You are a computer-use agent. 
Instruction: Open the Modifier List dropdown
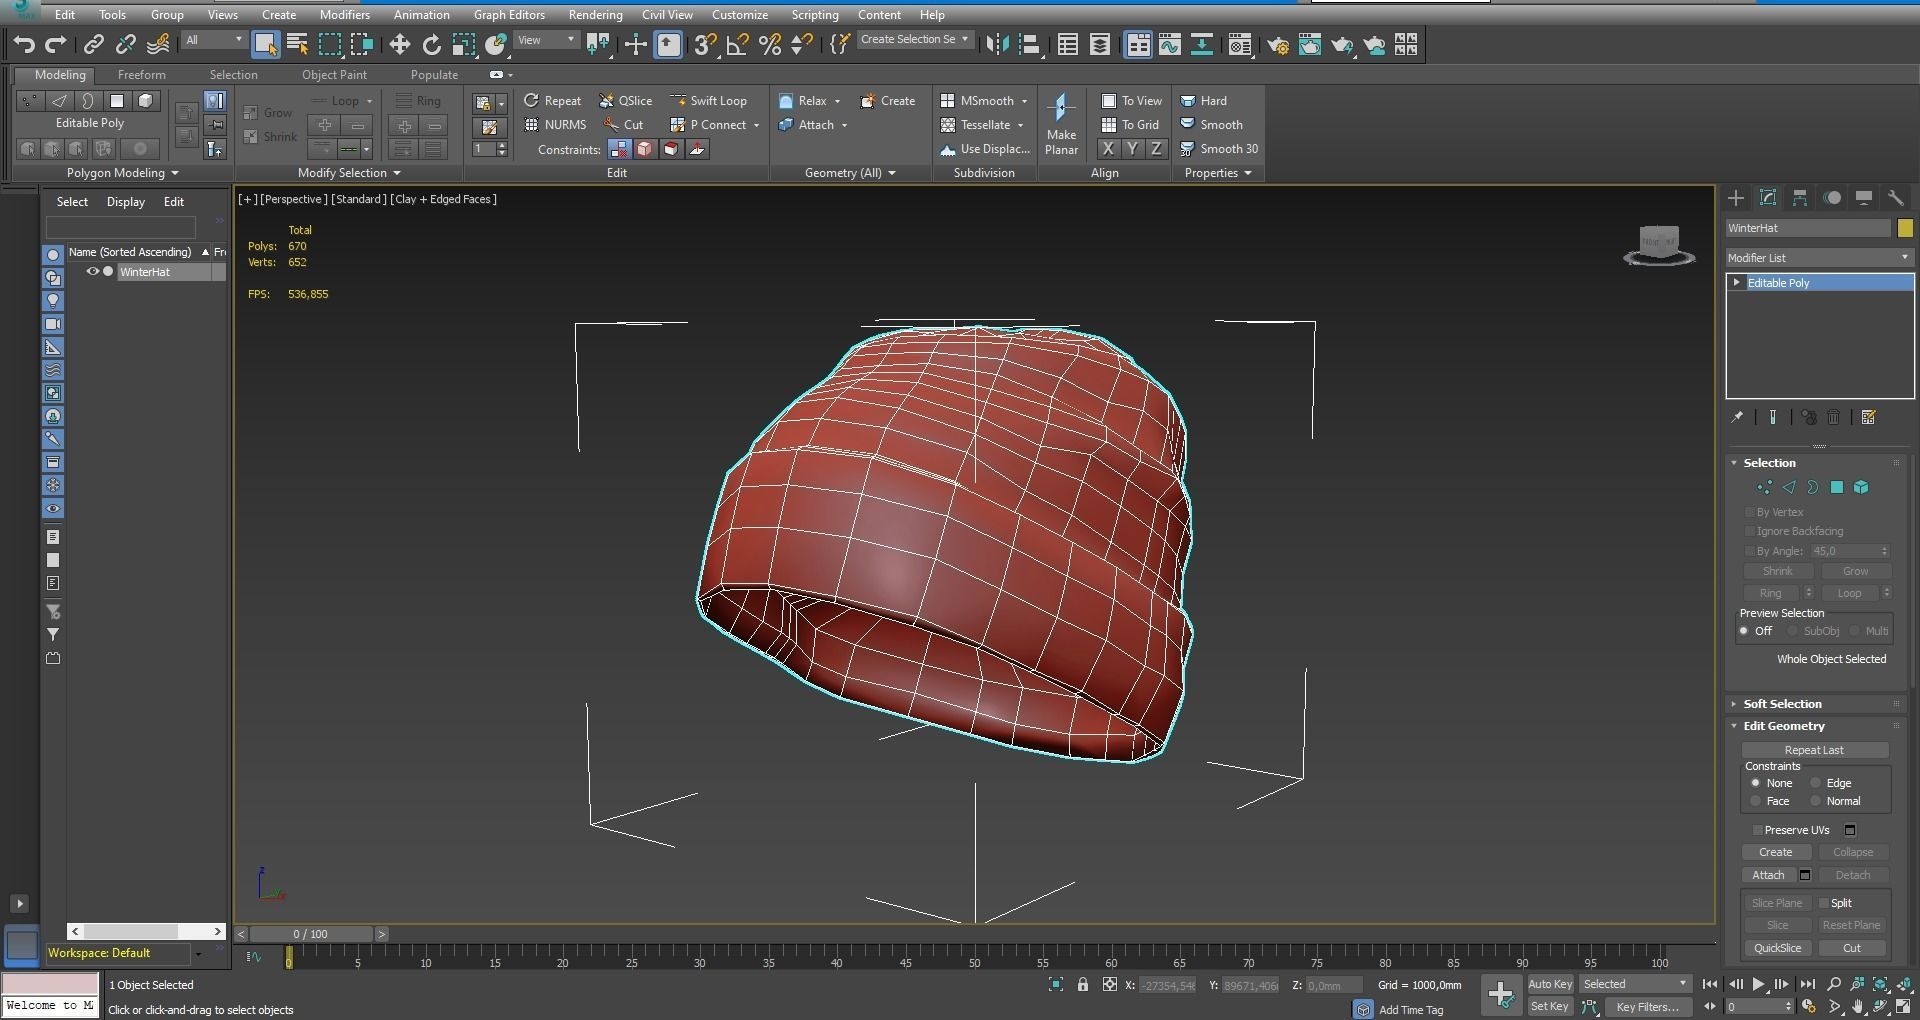point(1818,258)
